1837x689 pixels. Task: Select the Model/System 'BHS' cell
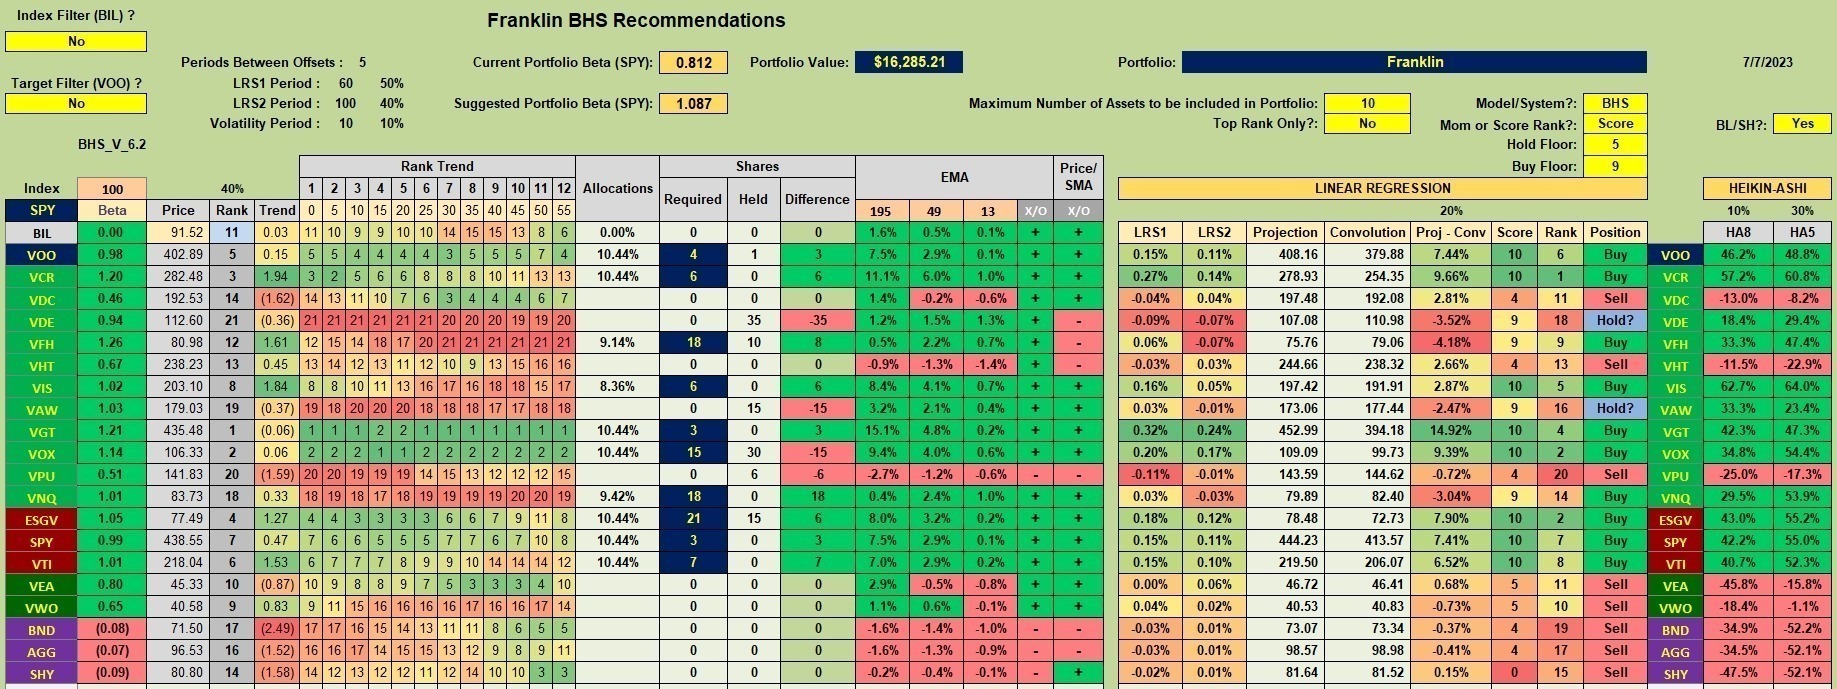pyautogui.click(x=1615, y=103)
